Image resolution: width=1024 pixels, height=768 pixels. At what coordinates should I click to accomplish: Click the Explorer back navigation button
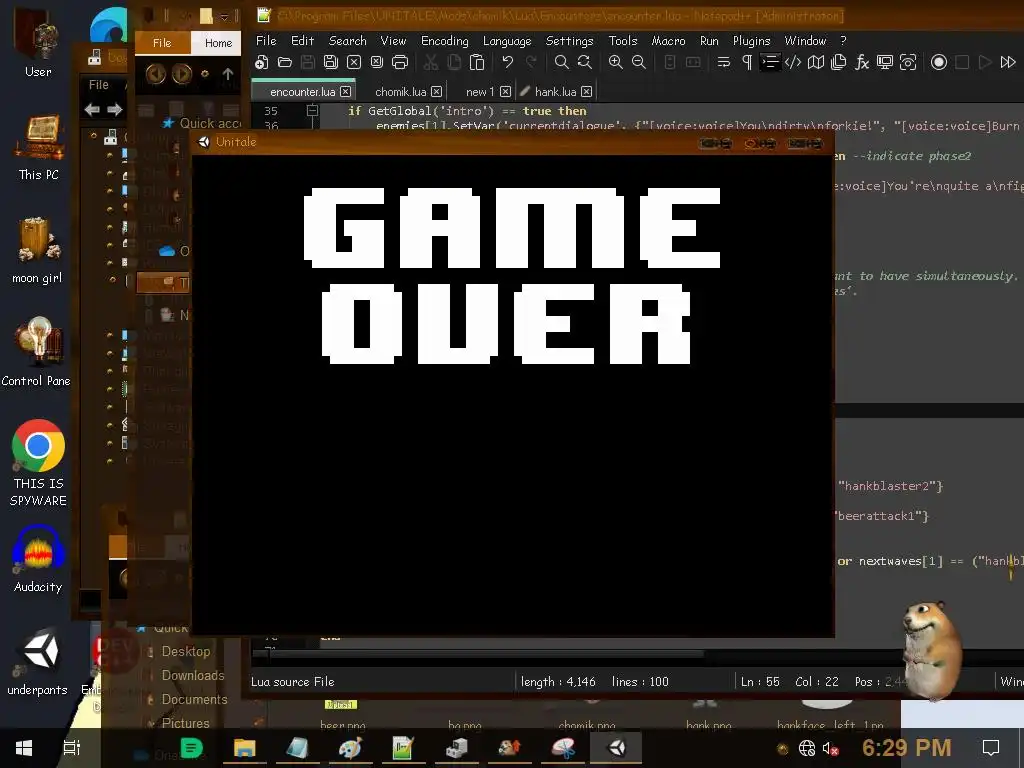(x=155, y=74)
